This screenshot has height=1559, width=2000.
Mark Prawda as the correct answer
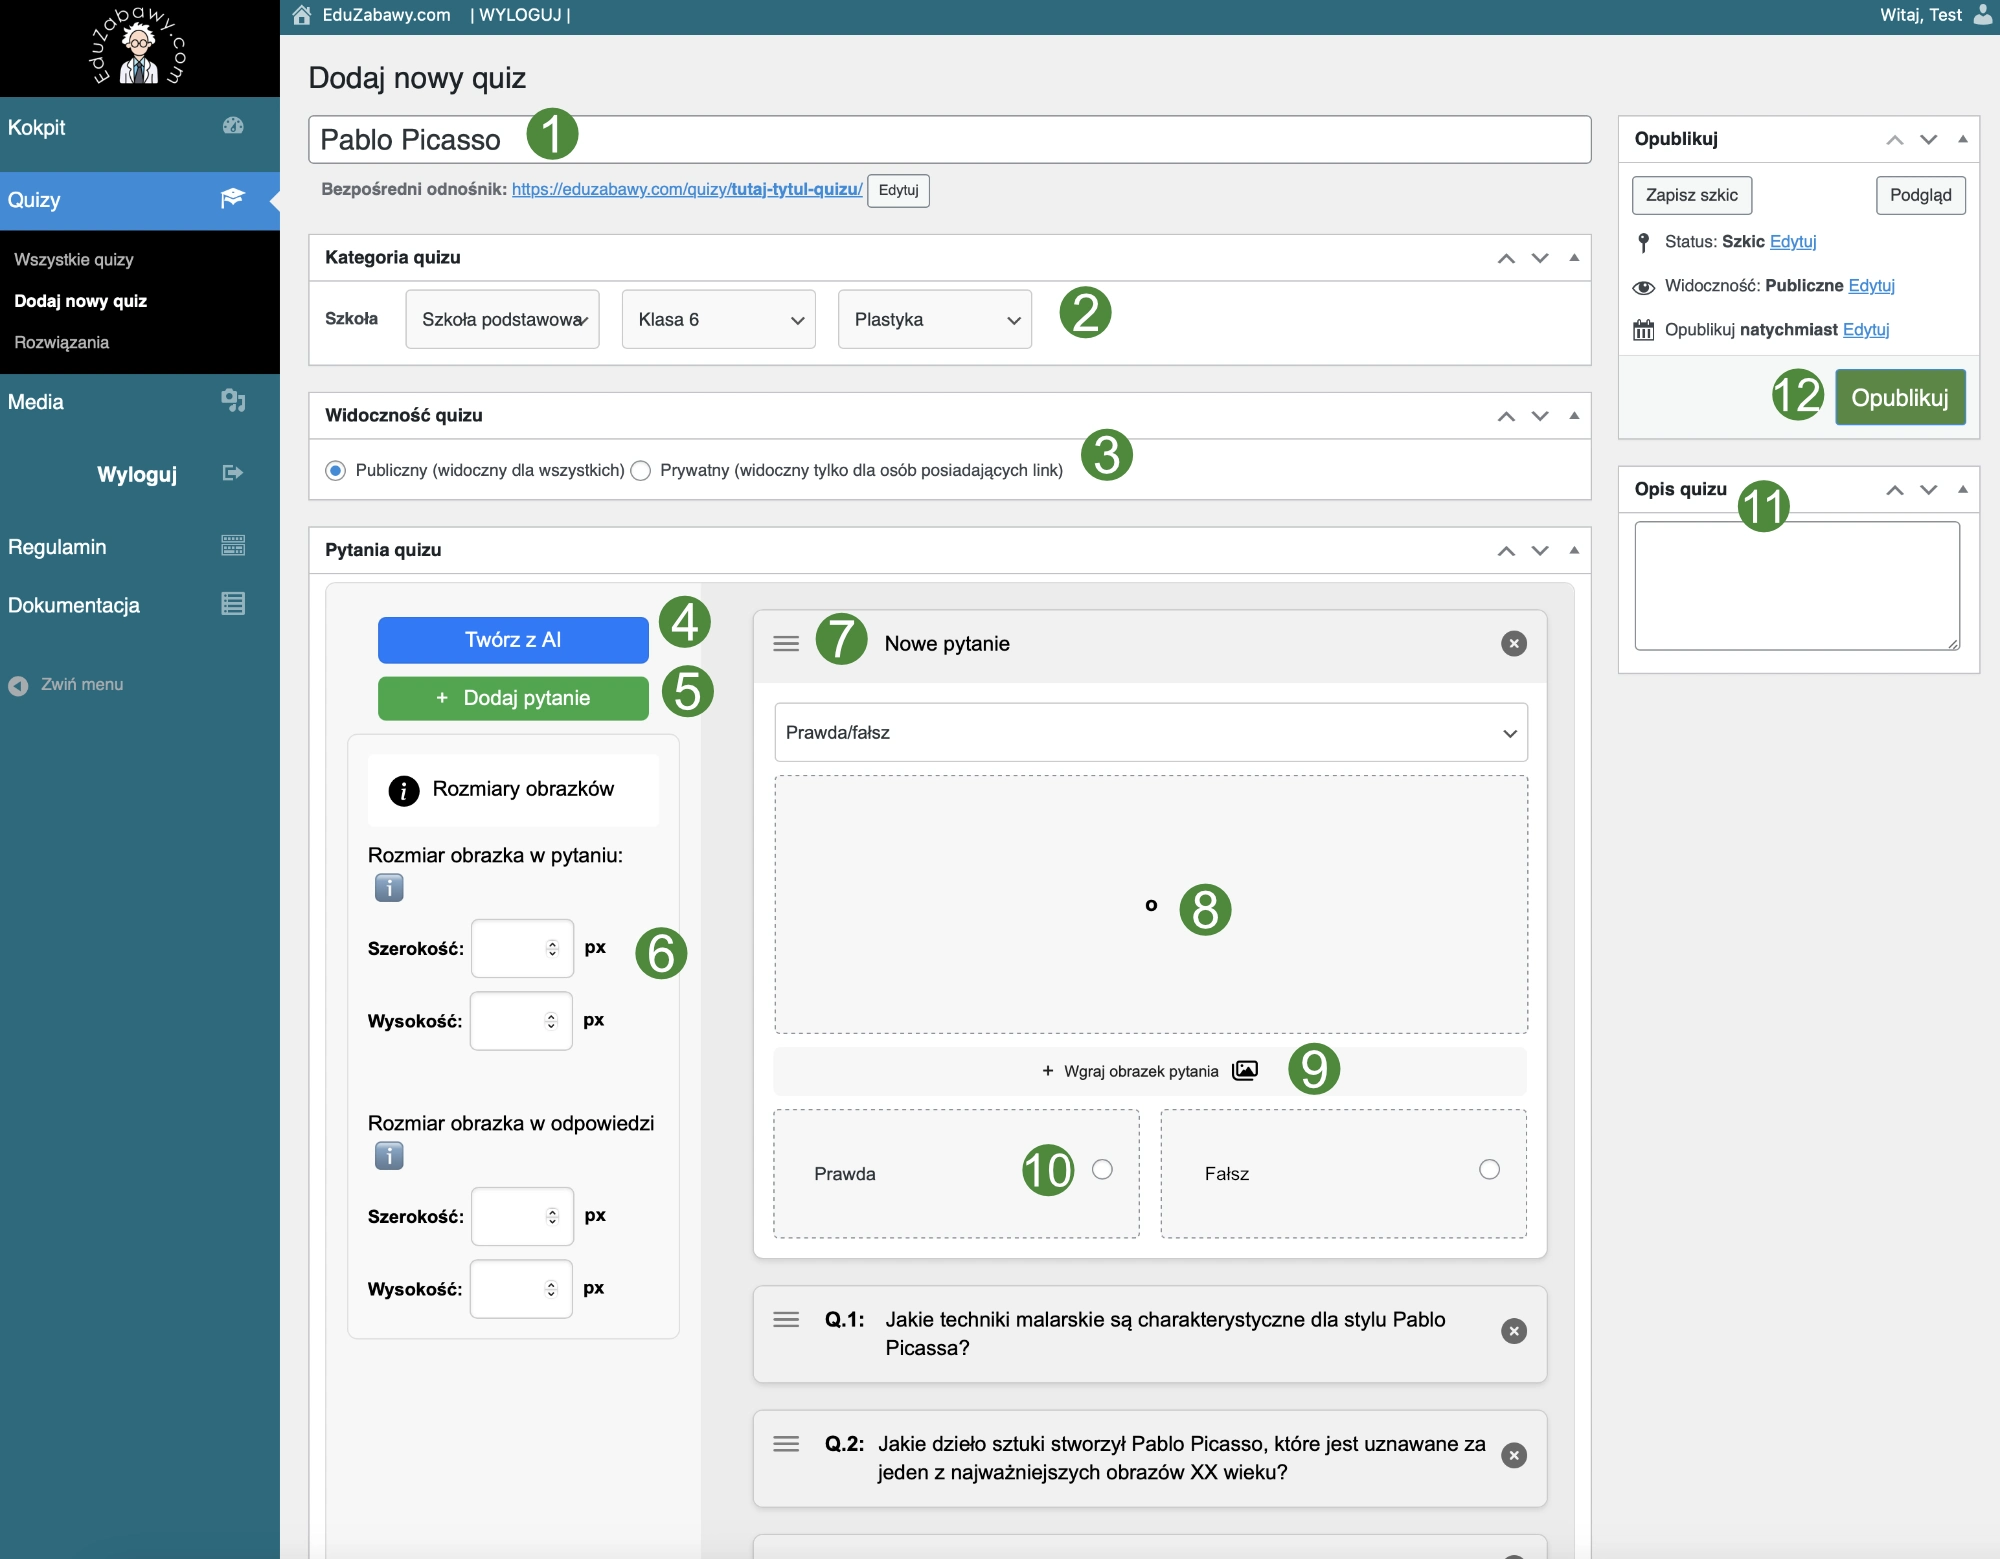1102,1170
